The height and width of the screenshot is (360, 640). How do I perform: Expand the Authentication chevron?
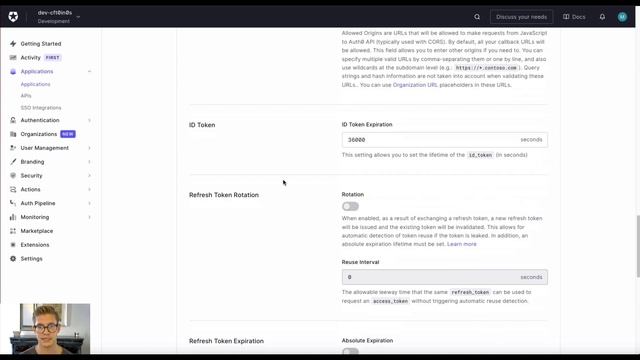pyautogui.click(x=89, y=120)
